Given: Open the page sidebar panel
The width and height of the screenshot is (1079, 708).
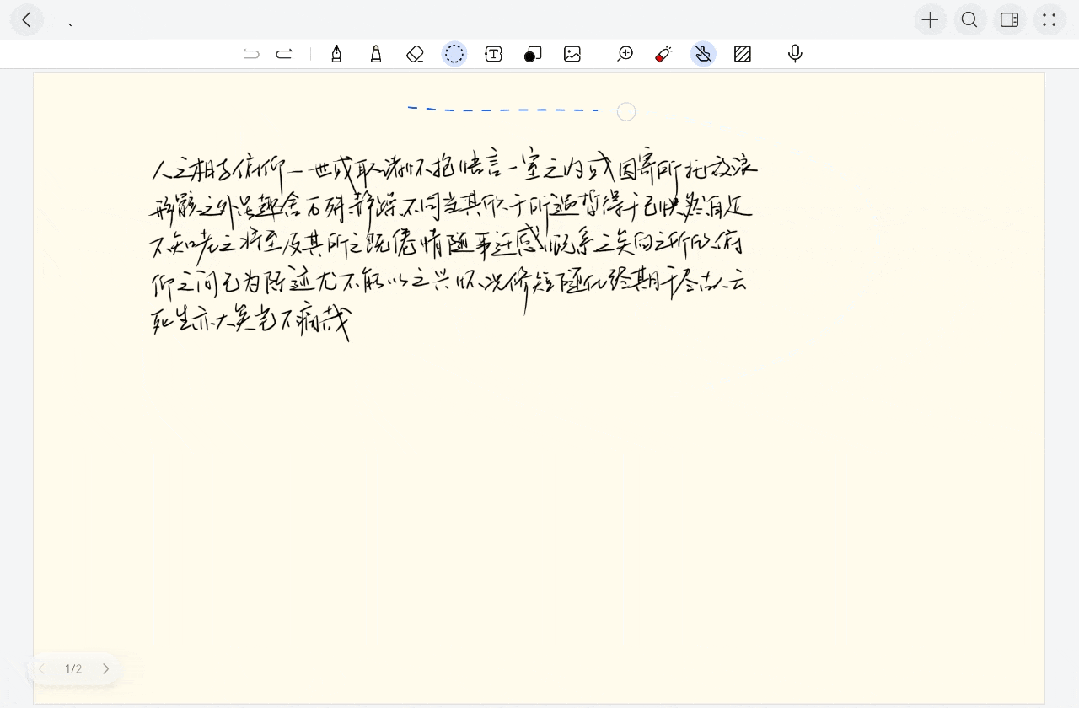Looking at the screenshot, I should (1009, 20).
